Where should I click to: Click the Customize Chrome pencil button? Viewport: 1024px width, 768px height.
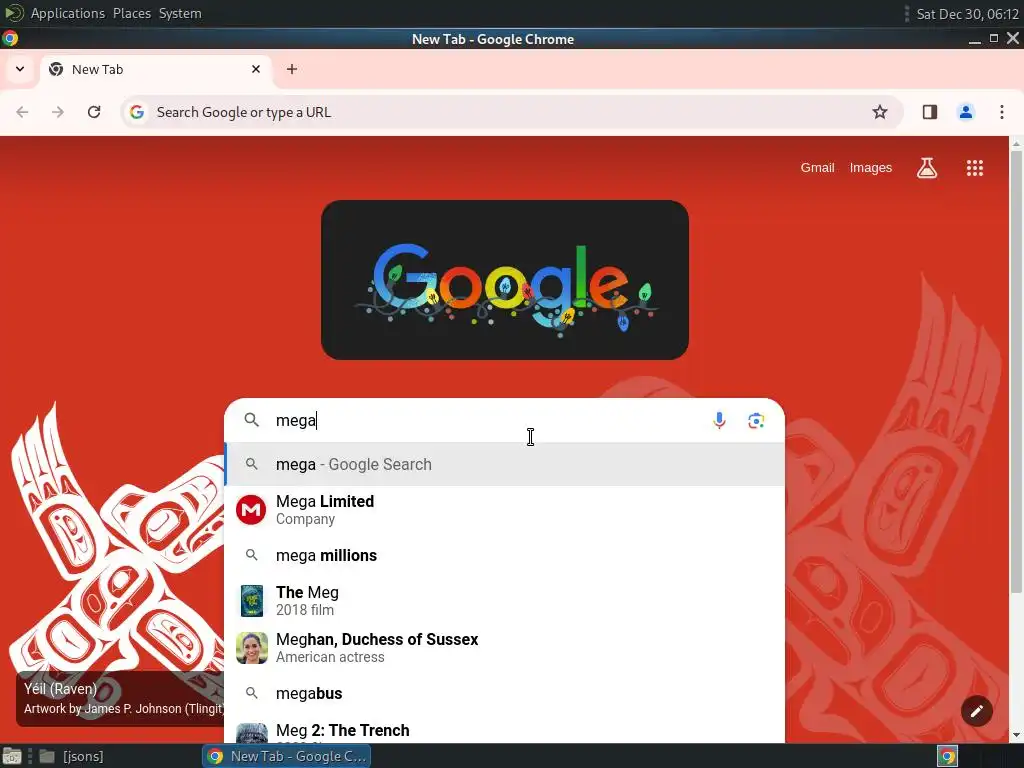click(976, 711)
